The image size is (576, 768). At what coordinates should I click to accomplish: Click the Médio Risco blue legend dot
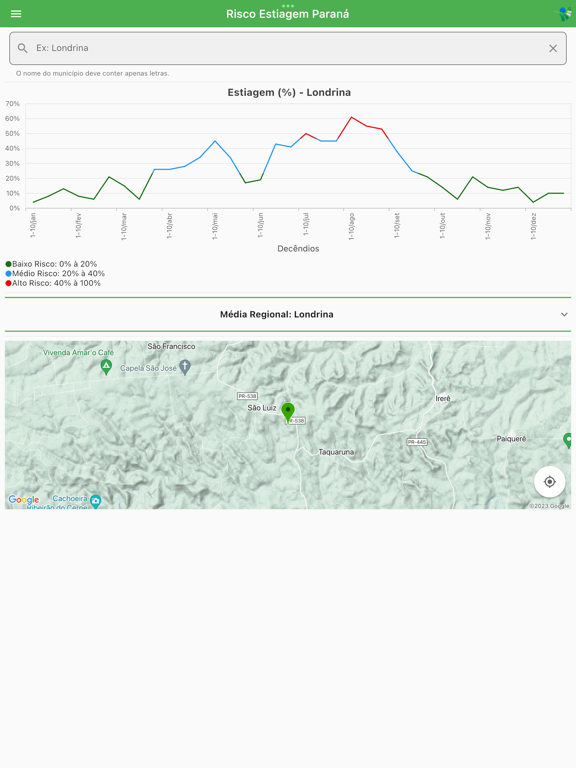coord(8,274)
